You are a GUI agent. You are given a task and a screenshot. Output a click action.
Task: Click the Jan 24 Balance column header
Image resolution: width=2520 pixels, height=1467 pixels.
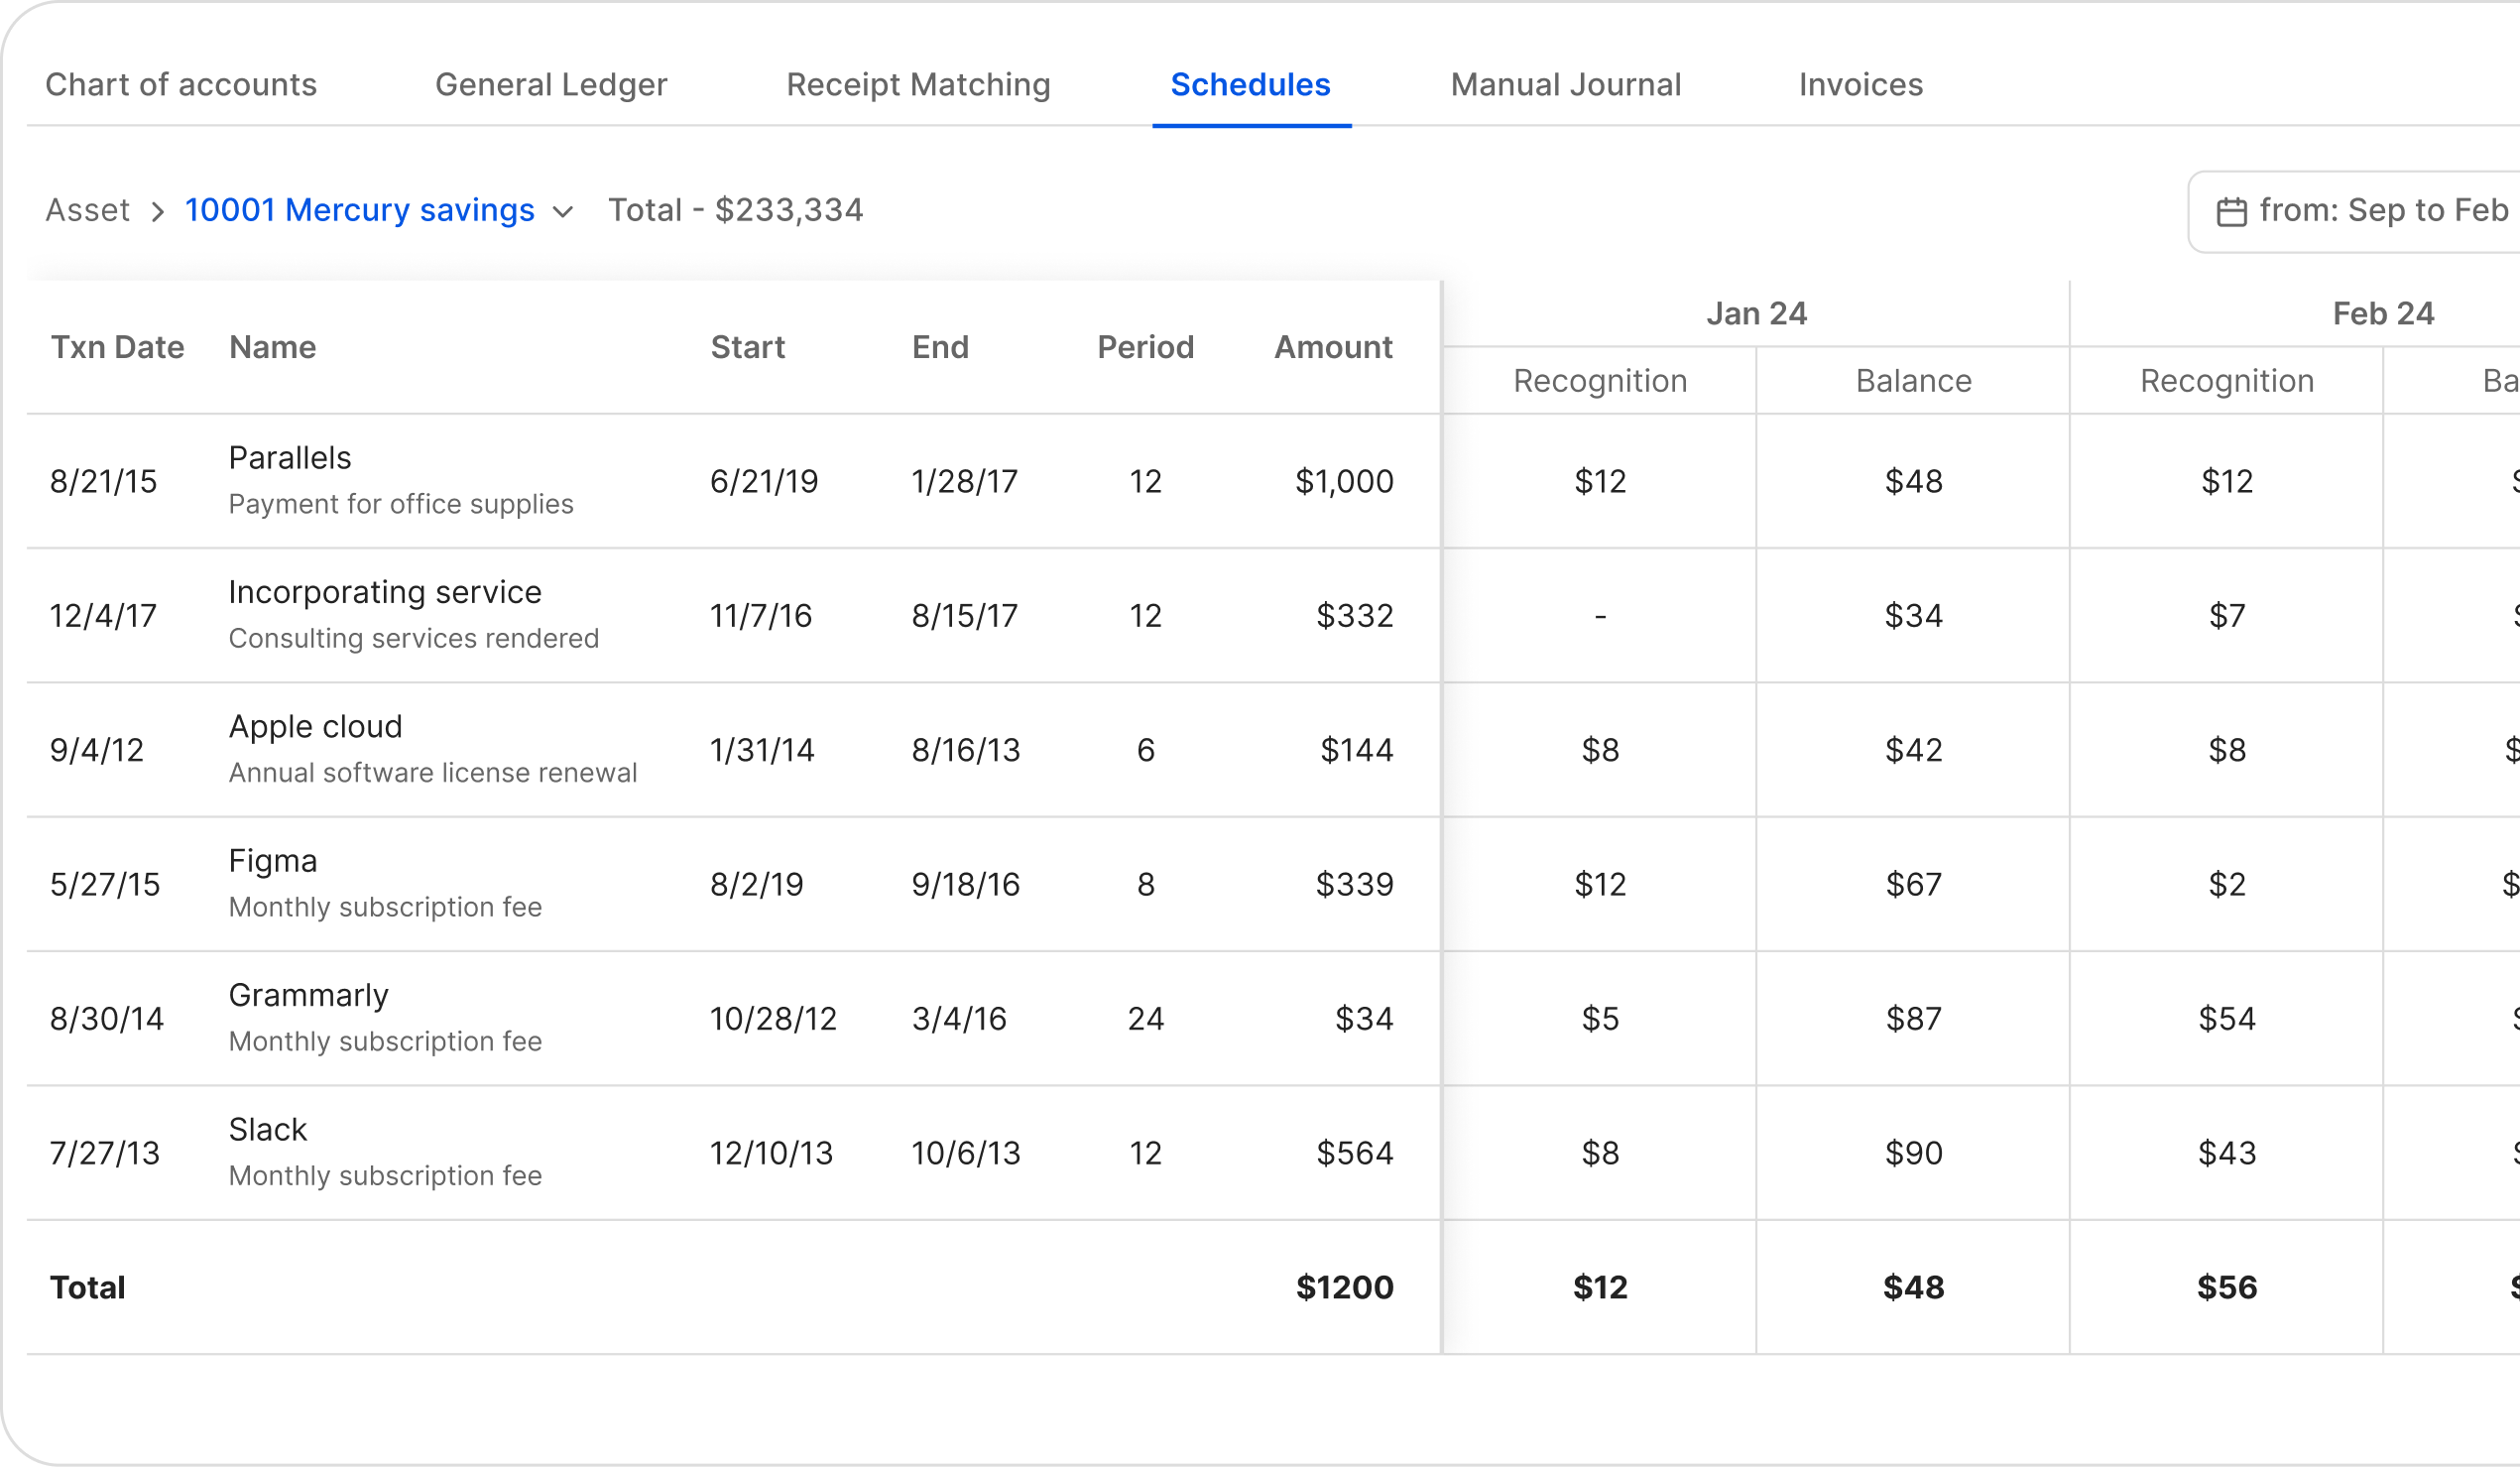tap(1913, 381)
